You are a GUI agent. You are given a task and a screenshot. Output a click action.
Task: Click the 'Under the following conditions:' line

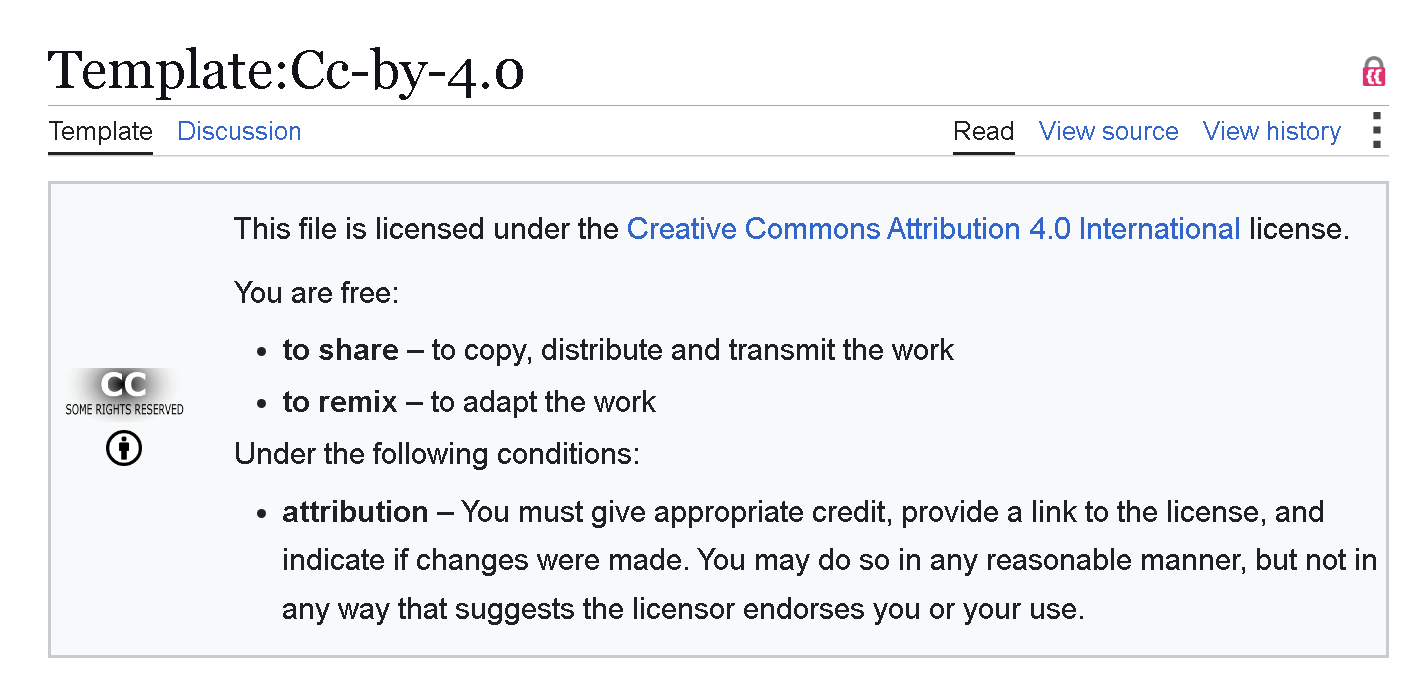[436, 454]
